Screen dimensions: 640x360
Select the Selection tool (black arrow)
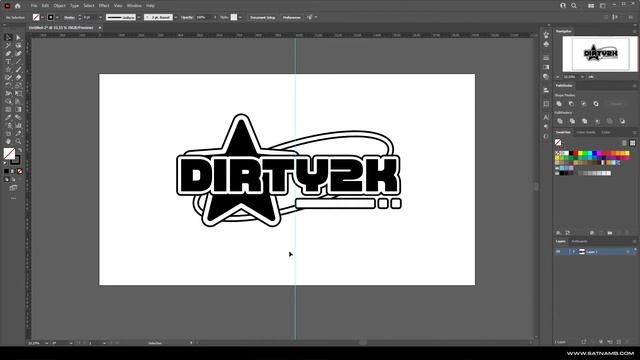(8, 37)
